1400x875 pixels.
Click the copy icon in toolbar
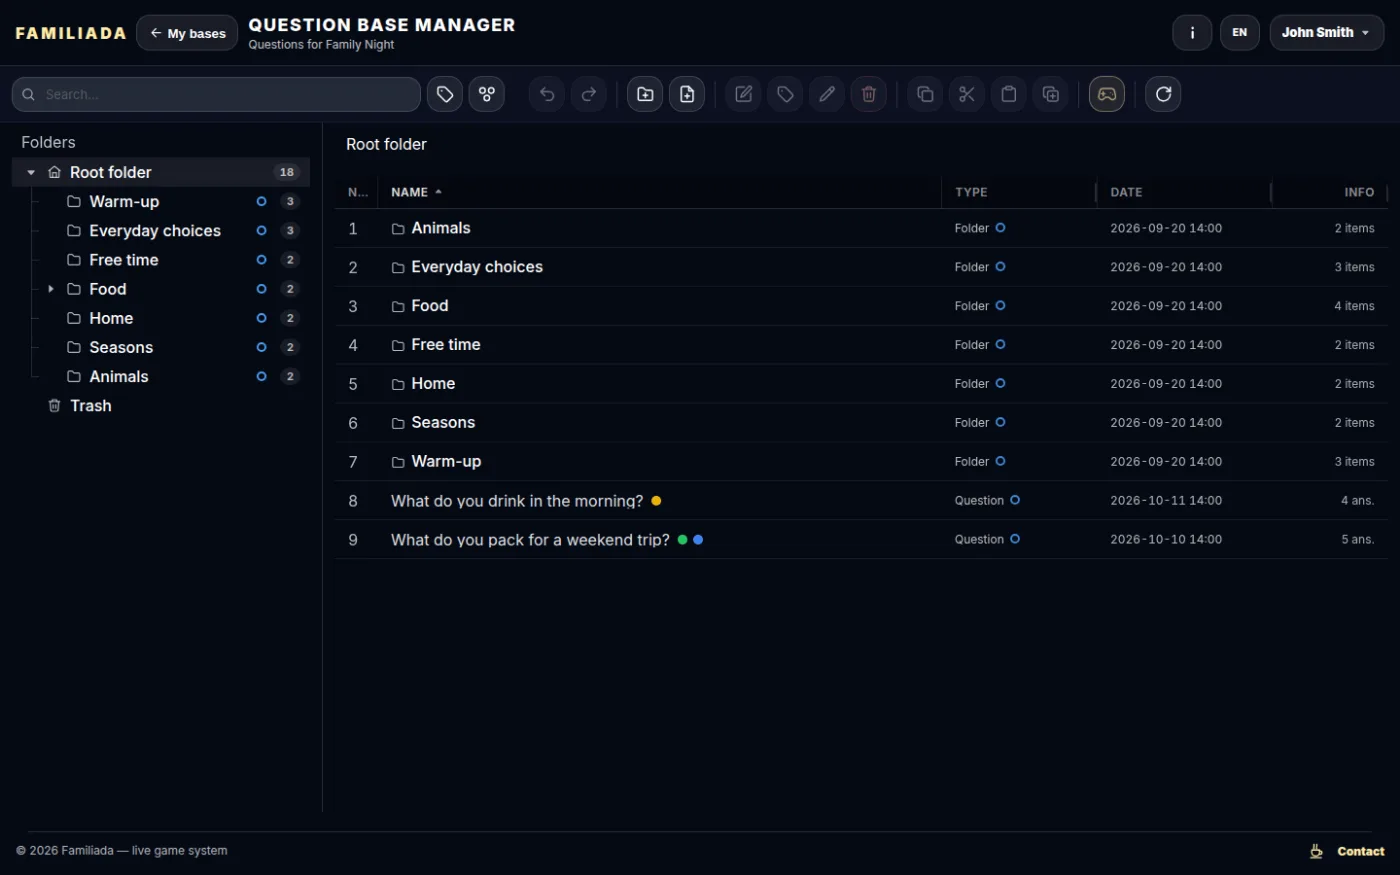pyautogui.click(x=925, y=94)
